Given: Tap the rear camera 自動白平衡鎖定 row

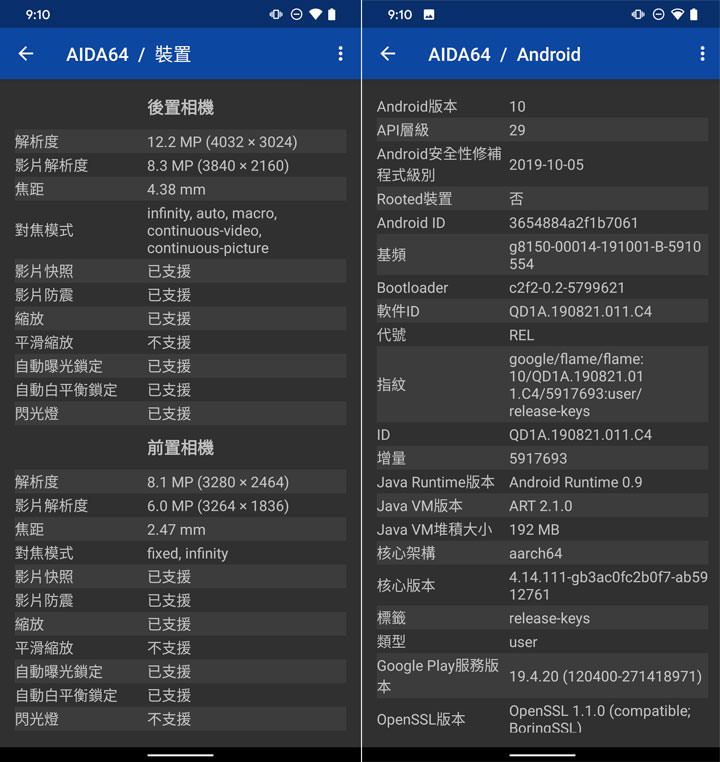Looking at the screenshot, I should [x=181, y=390].
